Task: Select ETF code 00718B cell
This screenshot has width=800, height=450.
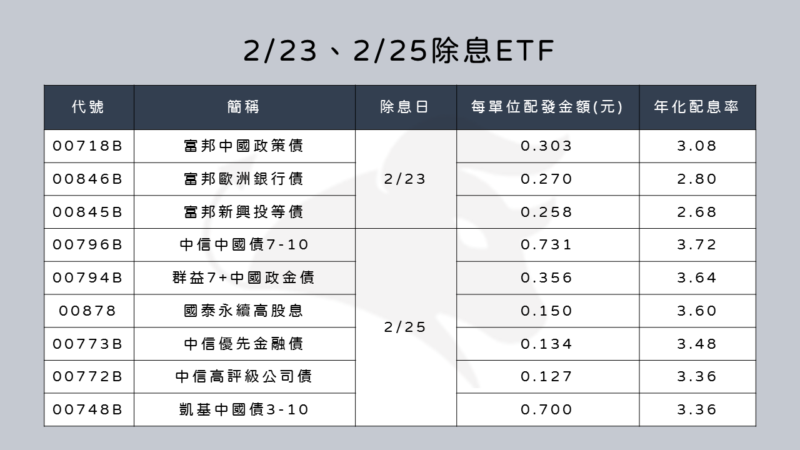Action: point(89,146)
